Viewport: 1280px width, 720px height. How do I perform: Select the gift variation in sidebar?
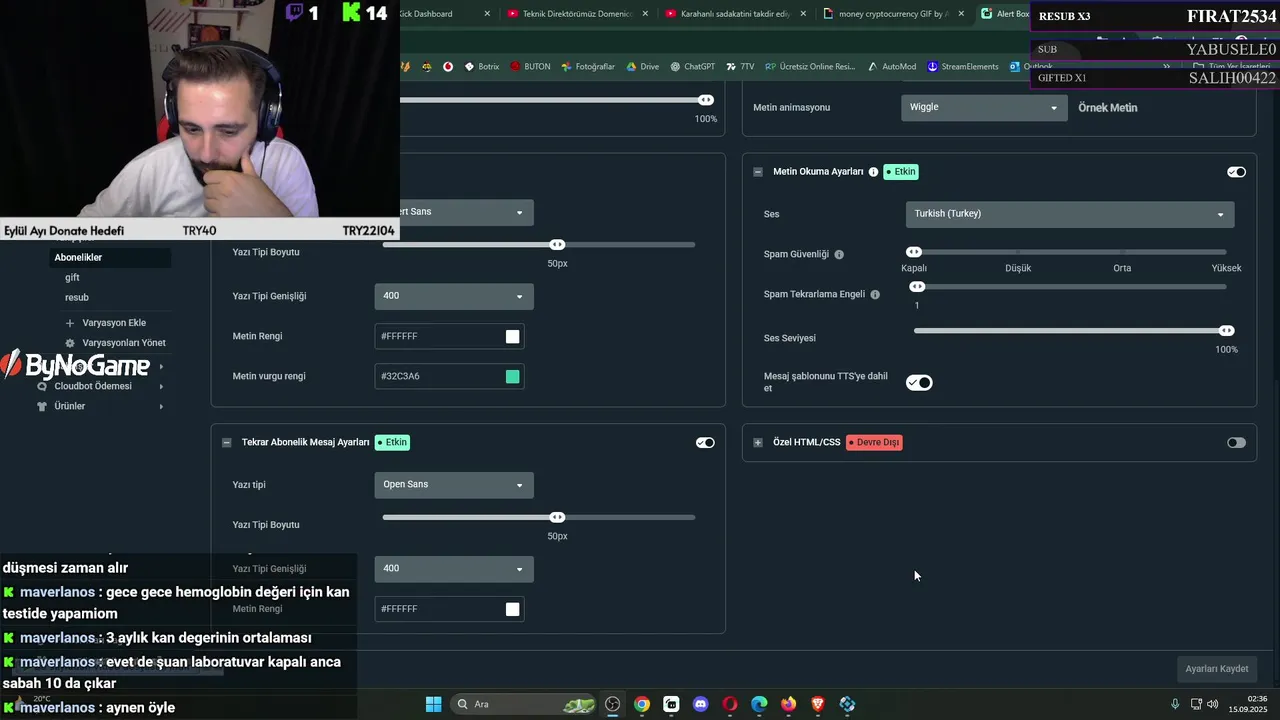pos(72,277)
